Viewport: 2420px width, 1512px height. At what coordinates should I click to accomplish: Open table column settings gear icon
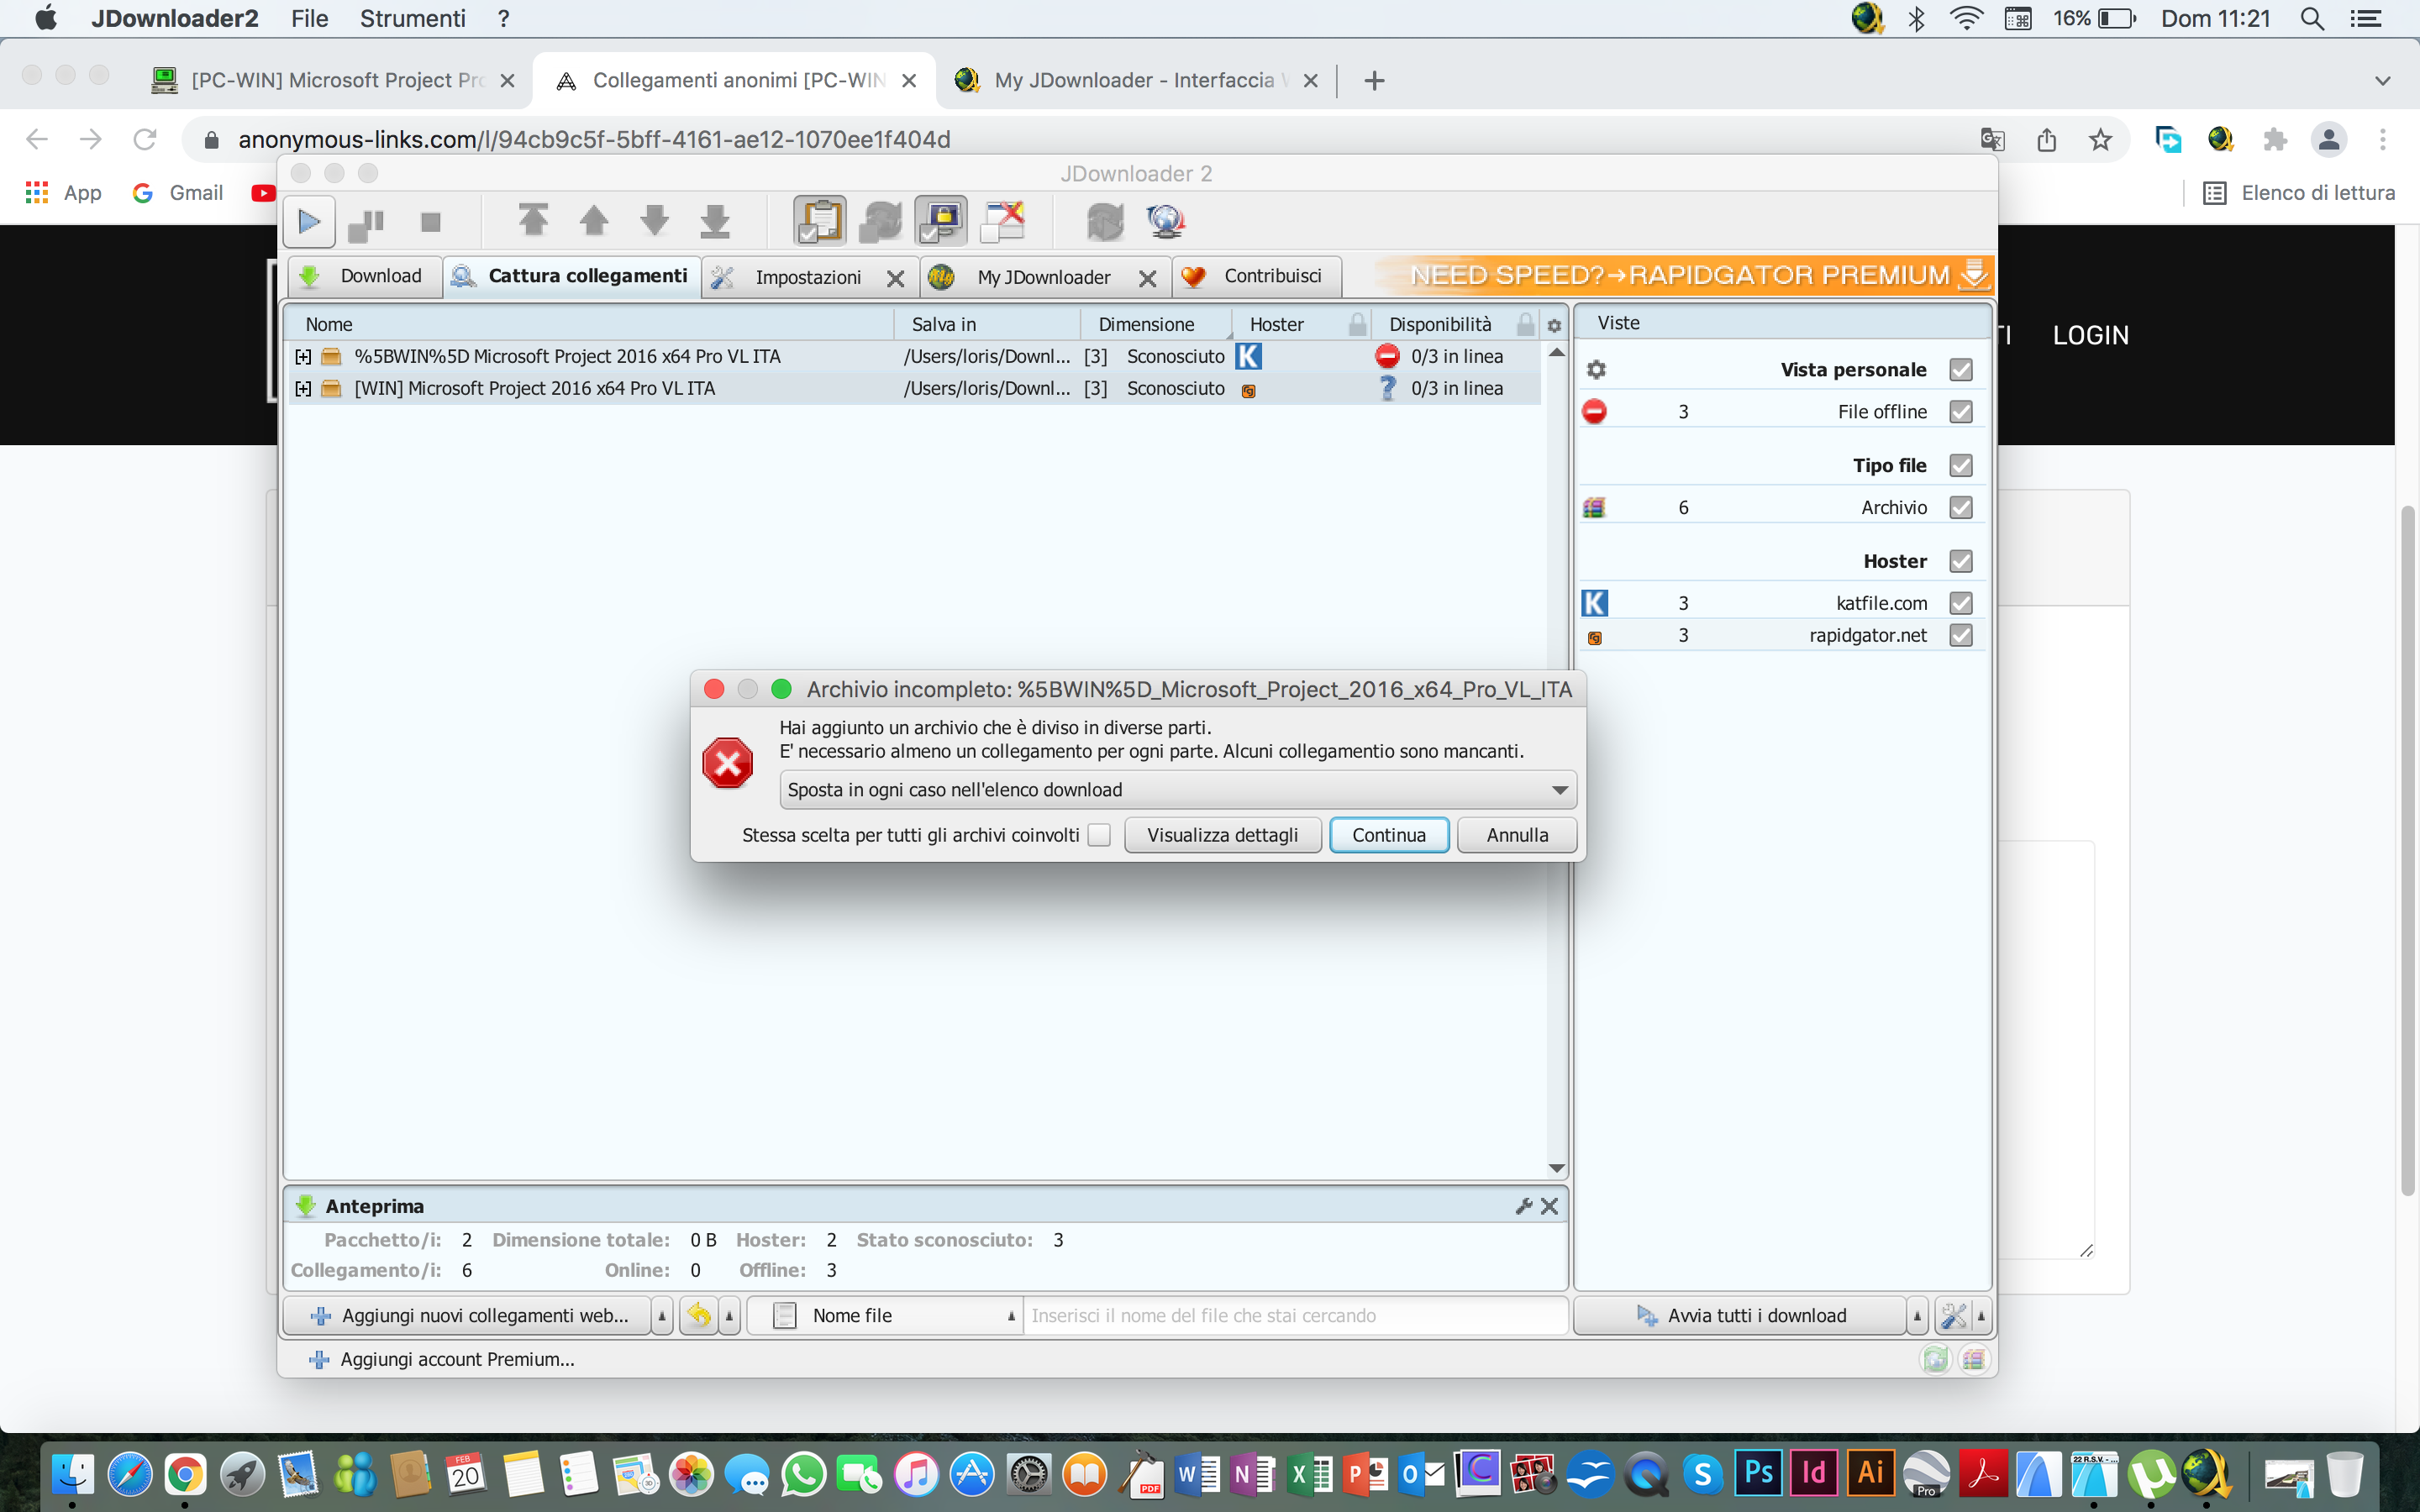pyautogui.click(x=1554, y=325)
